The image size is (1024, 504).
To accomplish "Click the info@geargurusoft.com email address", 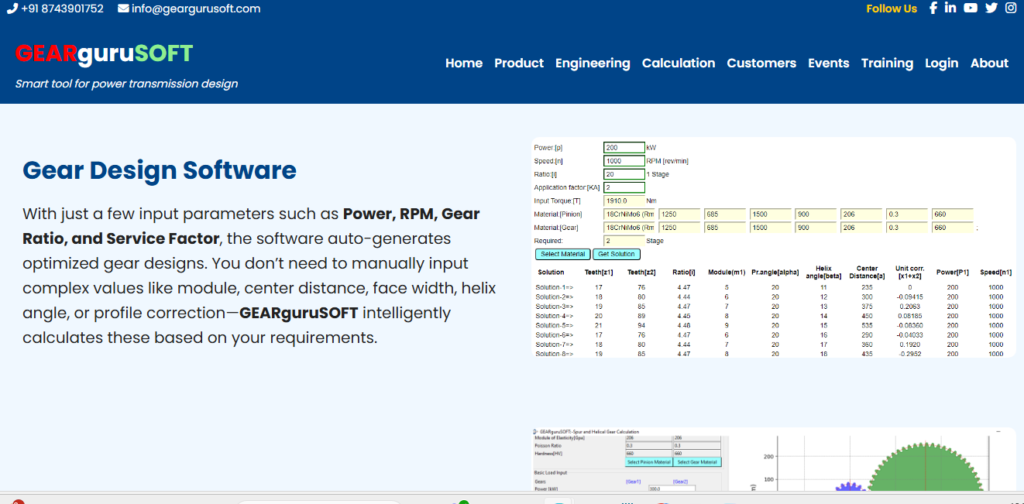I will (x=196, y=8).
